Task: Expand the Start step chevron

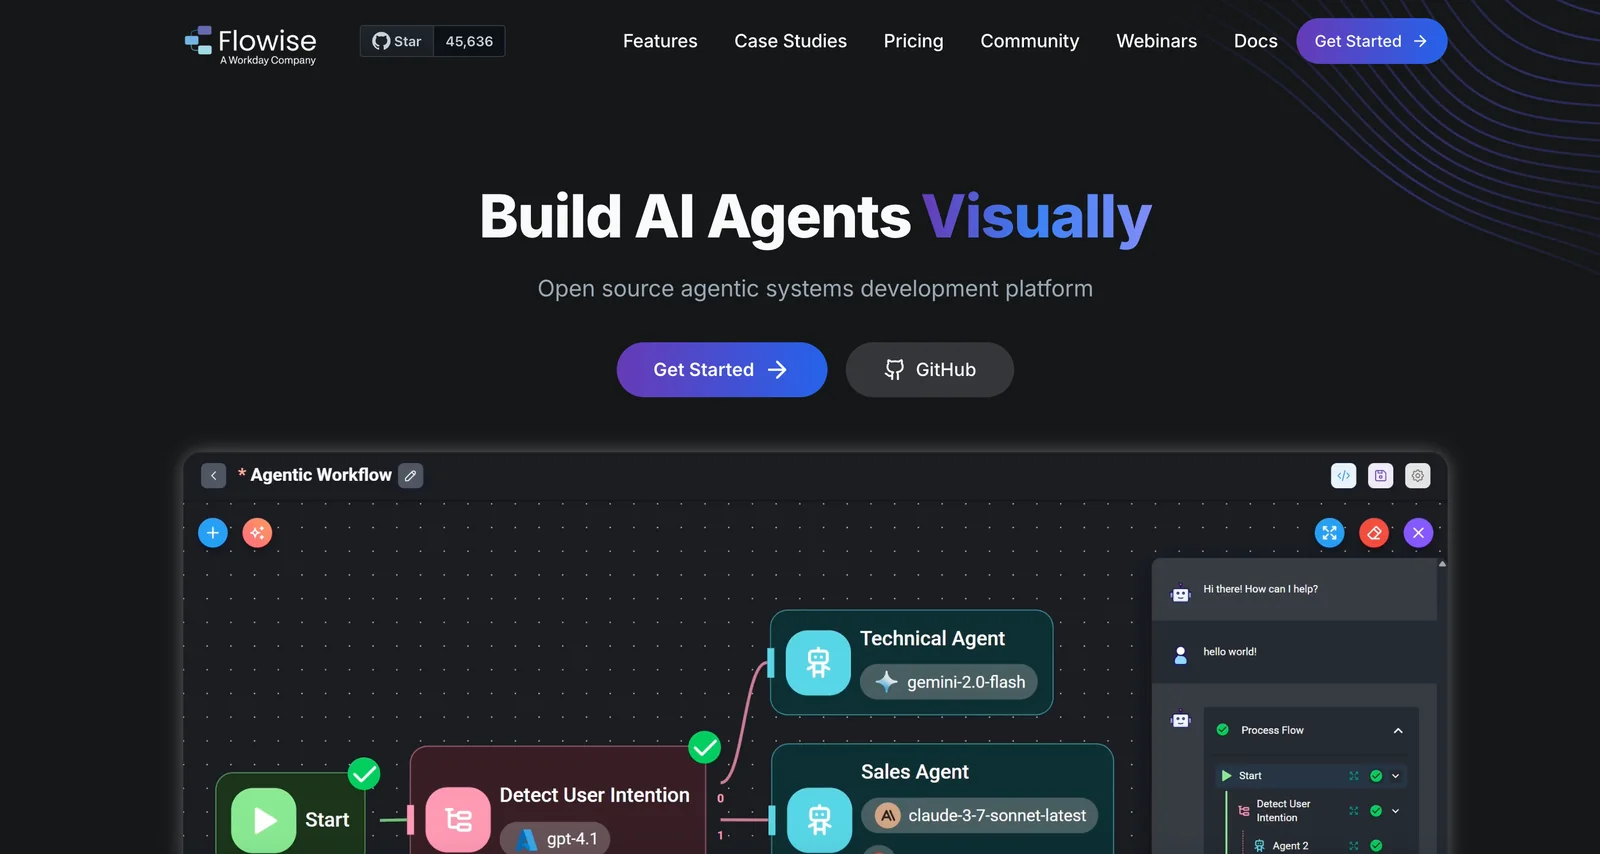Action: tap(1396, 776)
